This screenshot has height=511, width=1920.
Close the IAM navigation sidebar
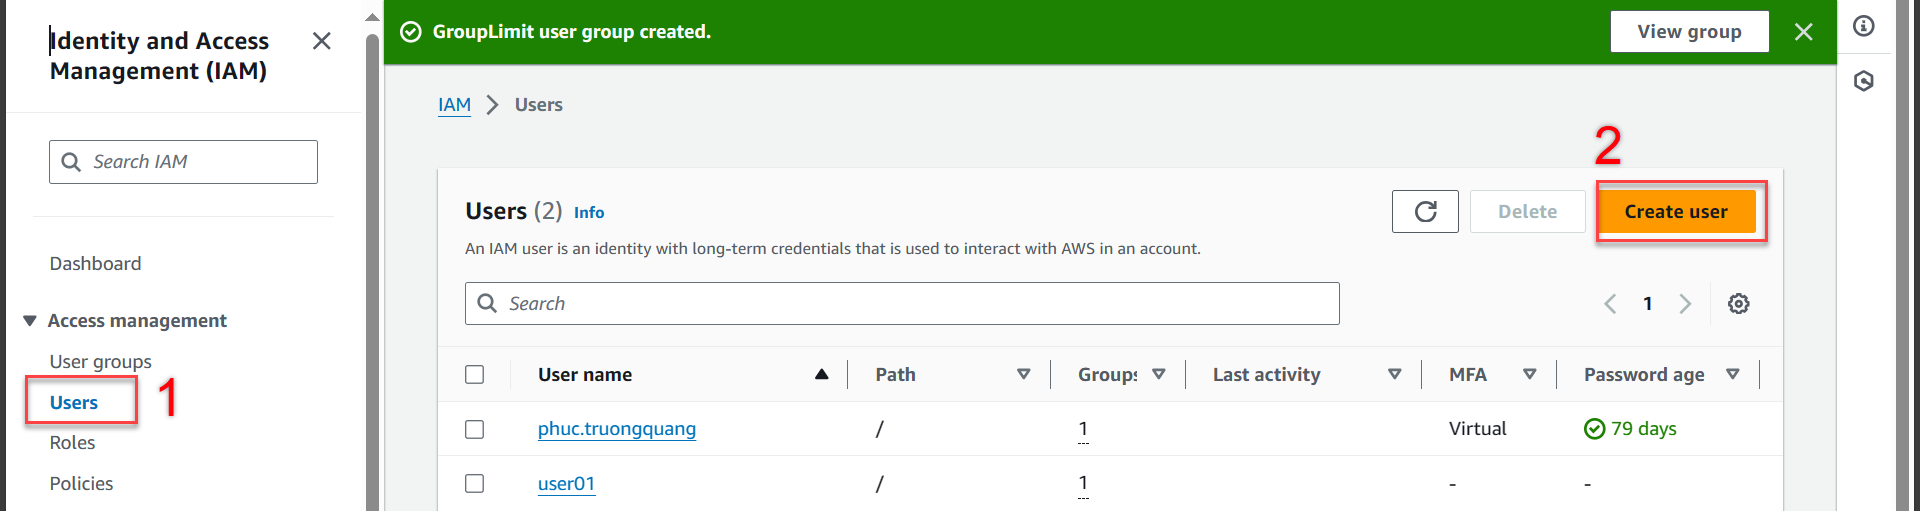[x=321, y=41]
